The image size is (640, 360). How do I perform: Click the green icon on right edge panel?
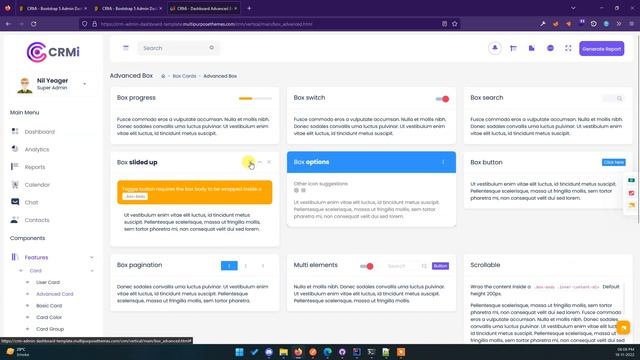631,180
